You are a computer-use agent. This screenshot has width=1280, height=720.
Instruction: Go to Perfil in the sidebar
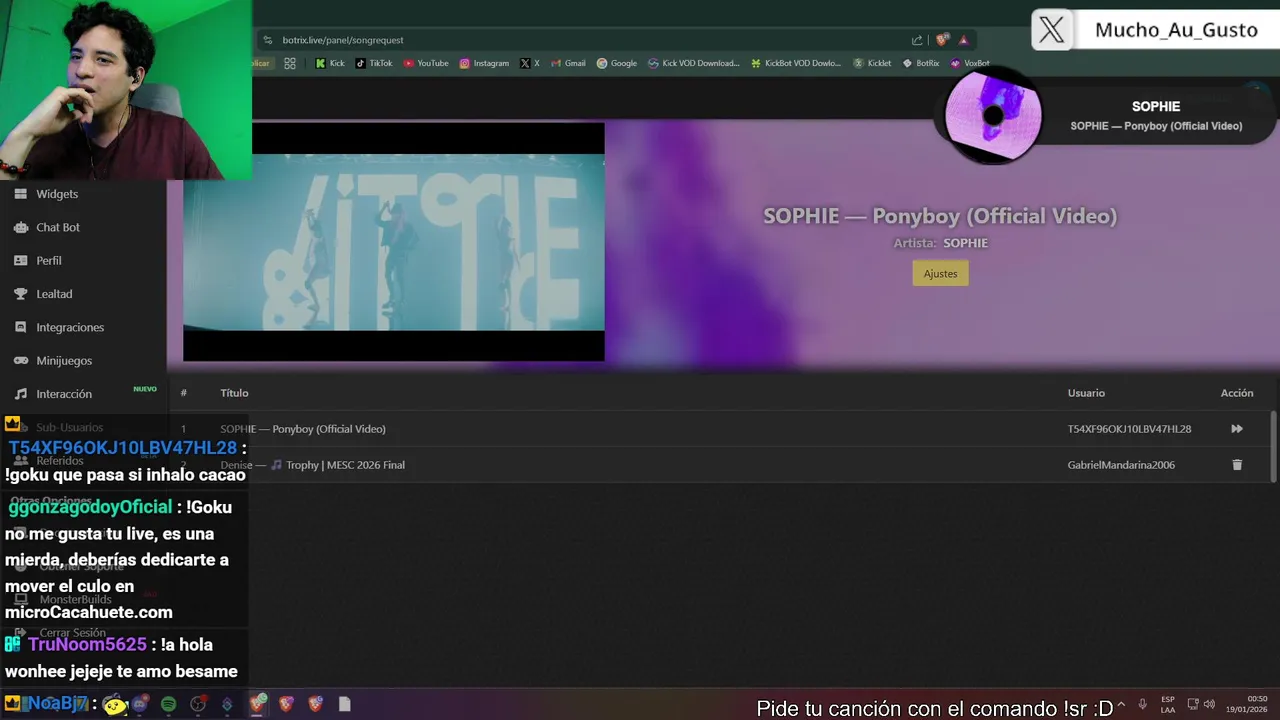(x=49, y=260)
